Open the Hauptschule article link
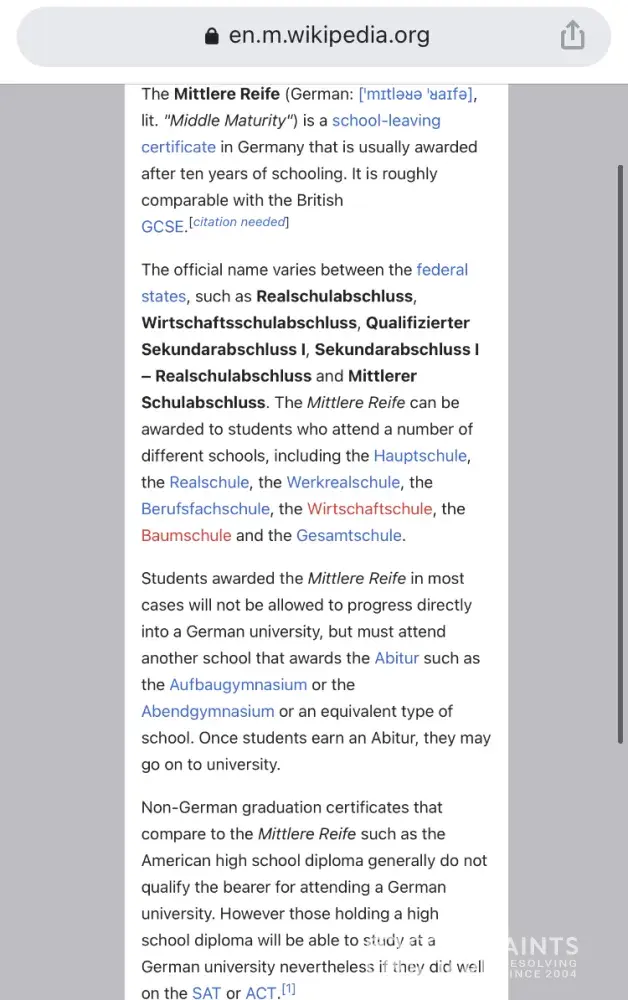This screenshot has height=1000, width=628. pyautogui.click(x=420, y=456)
